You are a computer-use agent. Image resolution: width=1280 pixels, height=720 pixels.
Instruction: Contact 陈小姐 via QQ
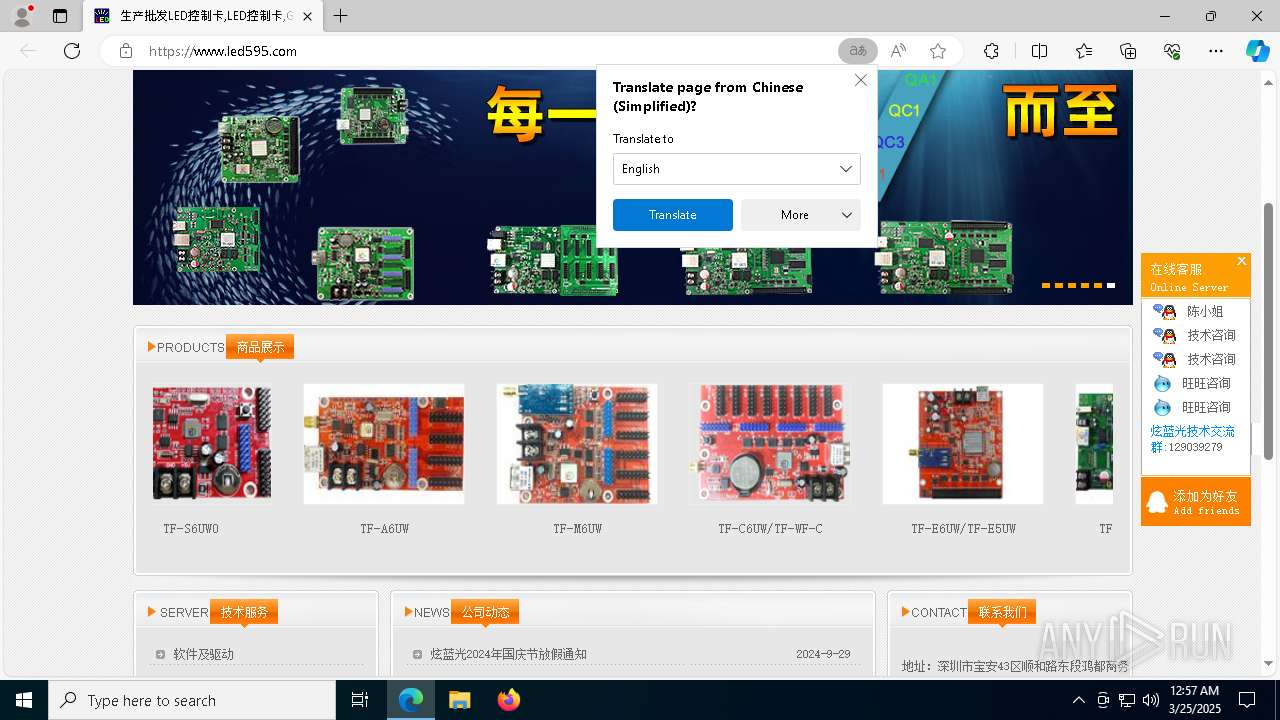[x=1188, y=311]
